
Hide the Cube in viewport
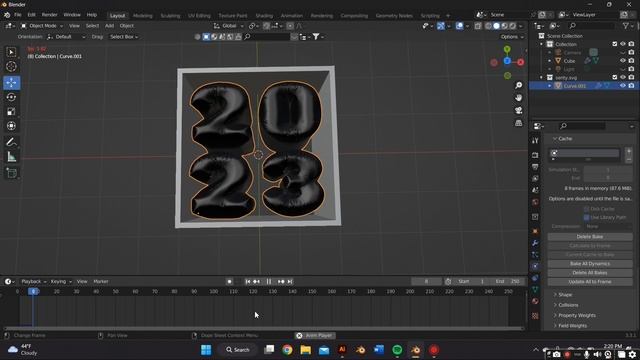[x=623, y=61]
